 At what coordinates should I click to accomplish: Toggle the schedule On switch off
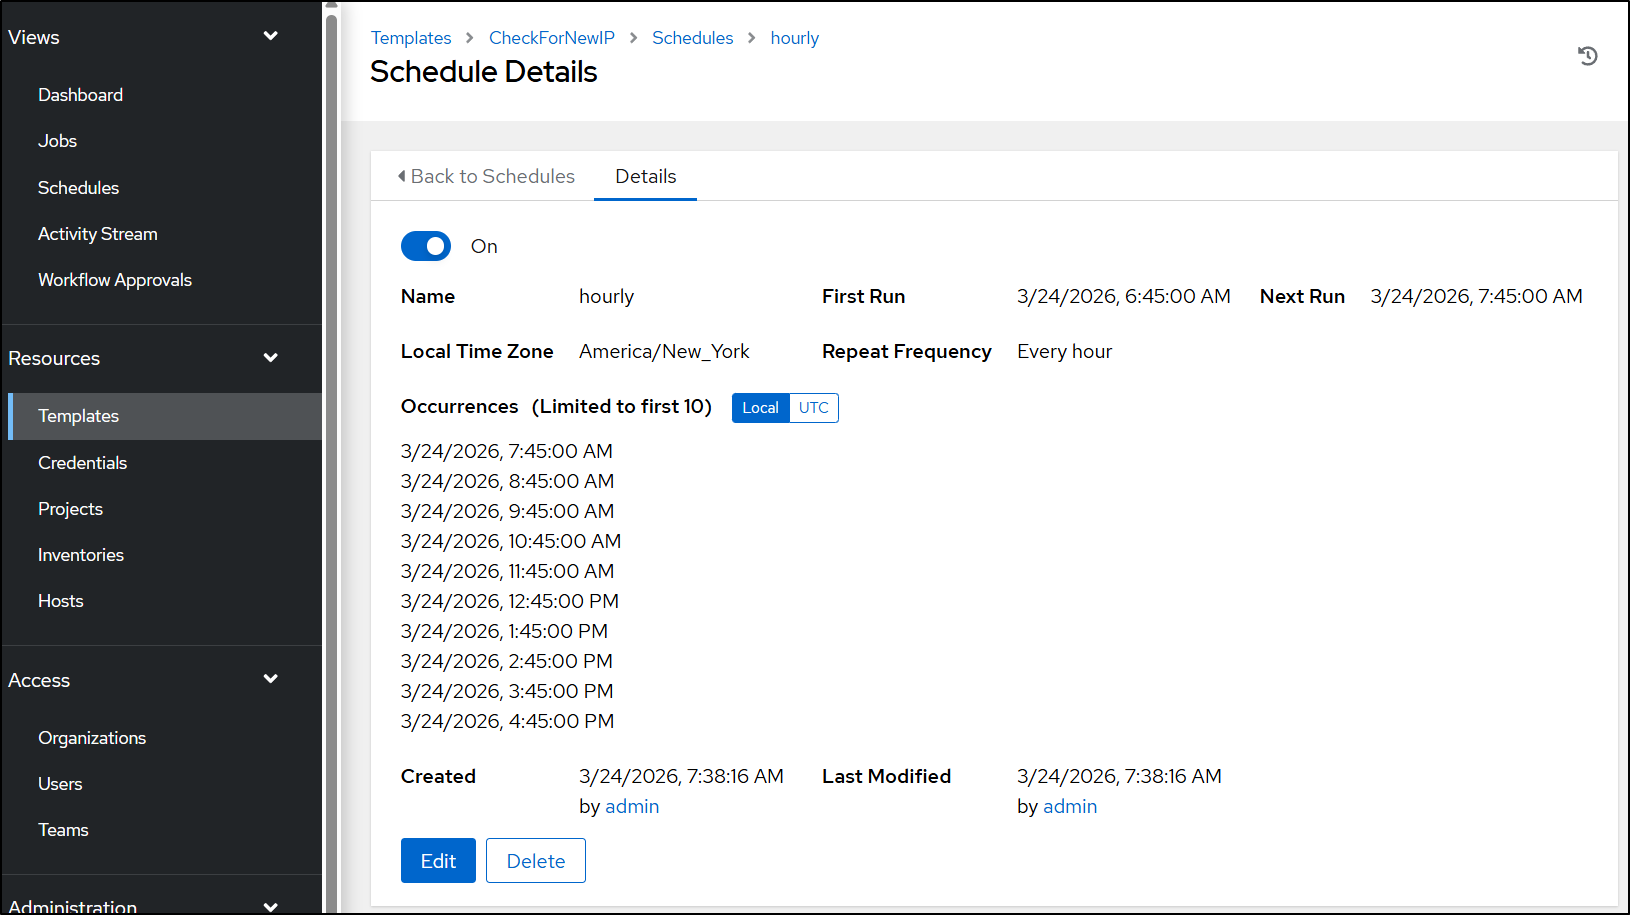tap(426, 246)
